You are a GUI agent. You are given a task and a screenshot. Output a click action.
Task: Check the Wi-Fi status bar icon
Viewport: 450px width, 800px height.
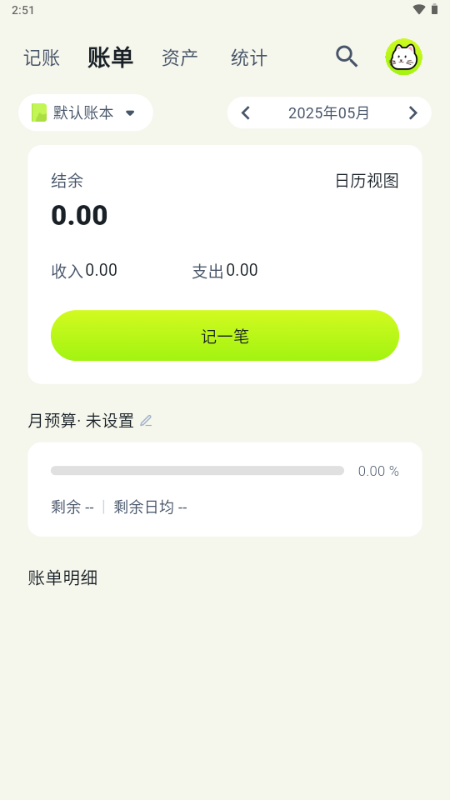click(x=419, y=9)
